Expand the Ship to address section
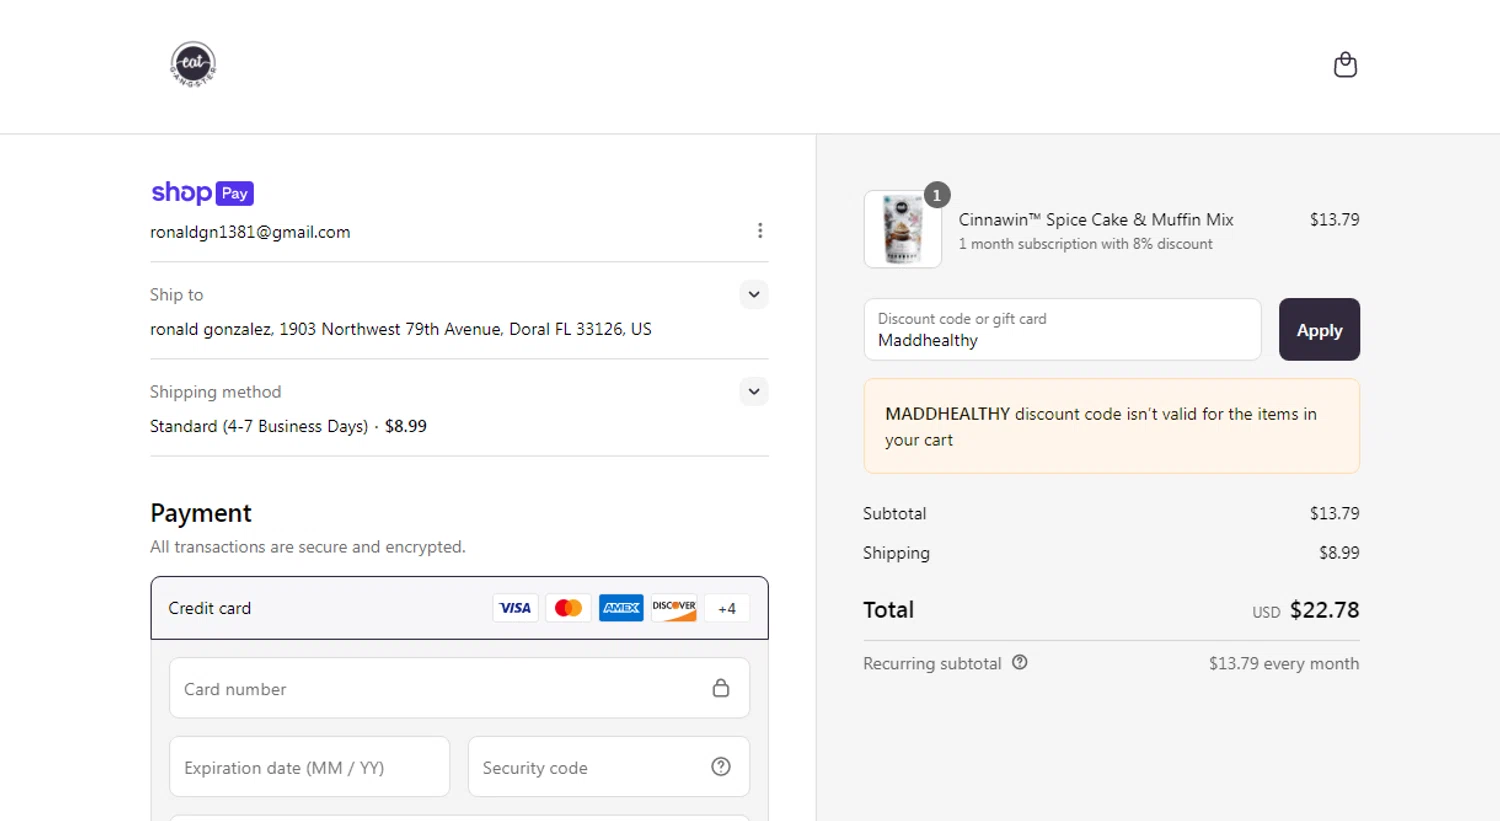The width and height of the screenshot is (1500, 821). pyautogui.click(x=754, y=294)
